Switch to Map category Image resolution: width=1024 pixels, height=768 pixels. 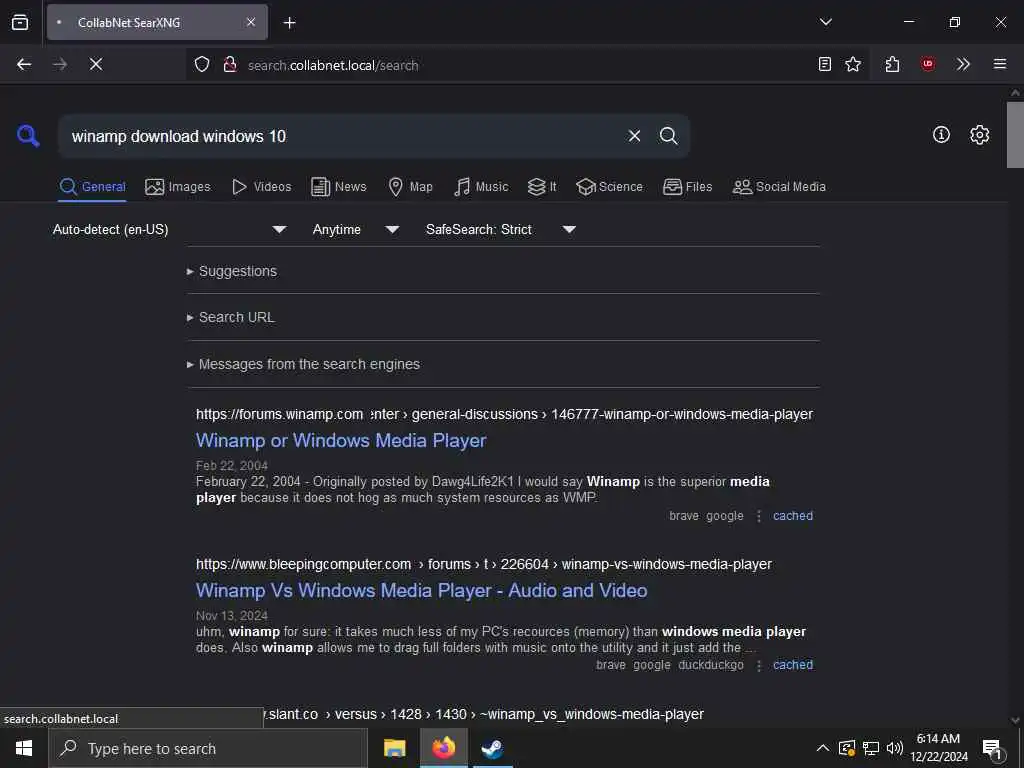click(x=410, y=187)
